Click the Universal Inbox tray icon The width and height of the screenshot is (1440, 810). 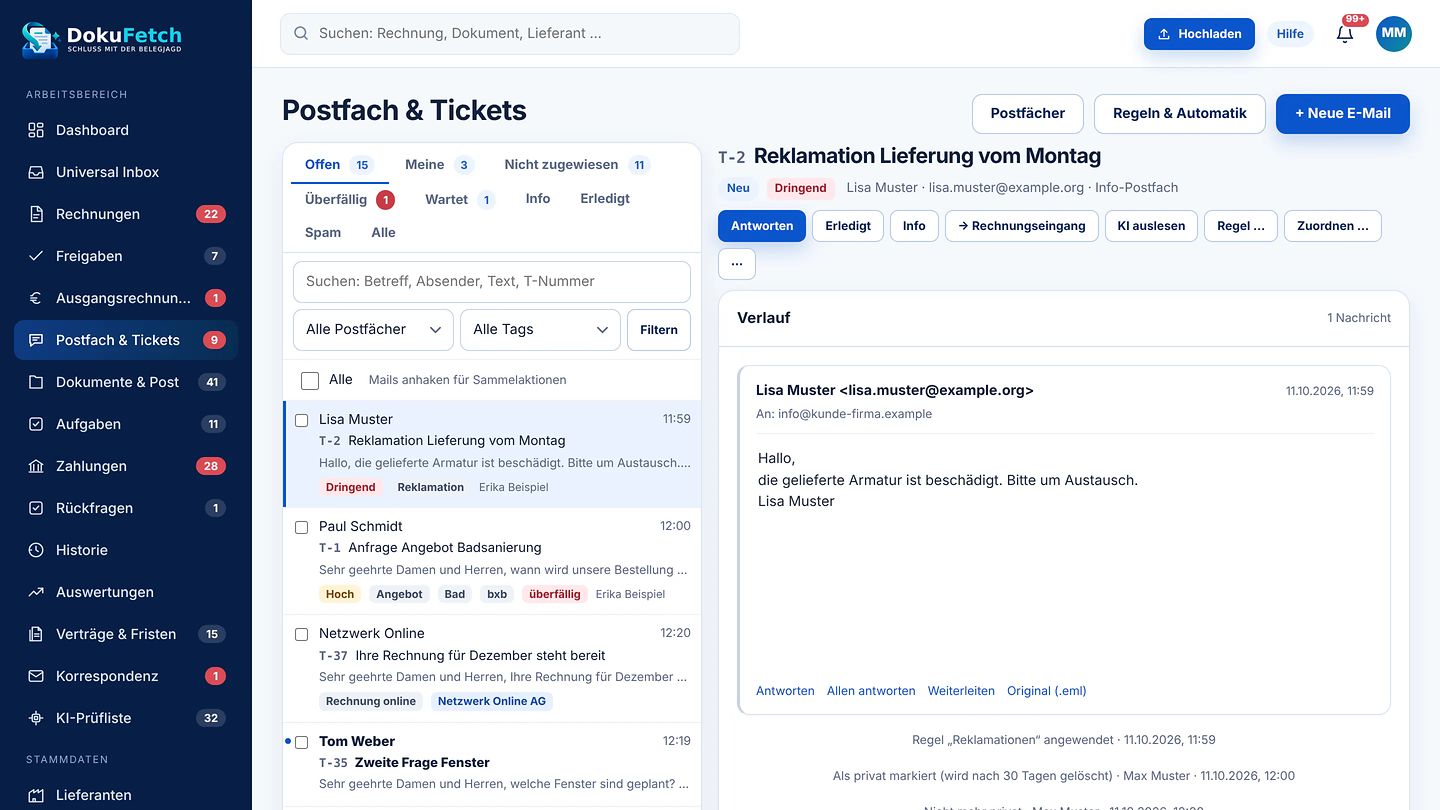[x=36, y=172]
